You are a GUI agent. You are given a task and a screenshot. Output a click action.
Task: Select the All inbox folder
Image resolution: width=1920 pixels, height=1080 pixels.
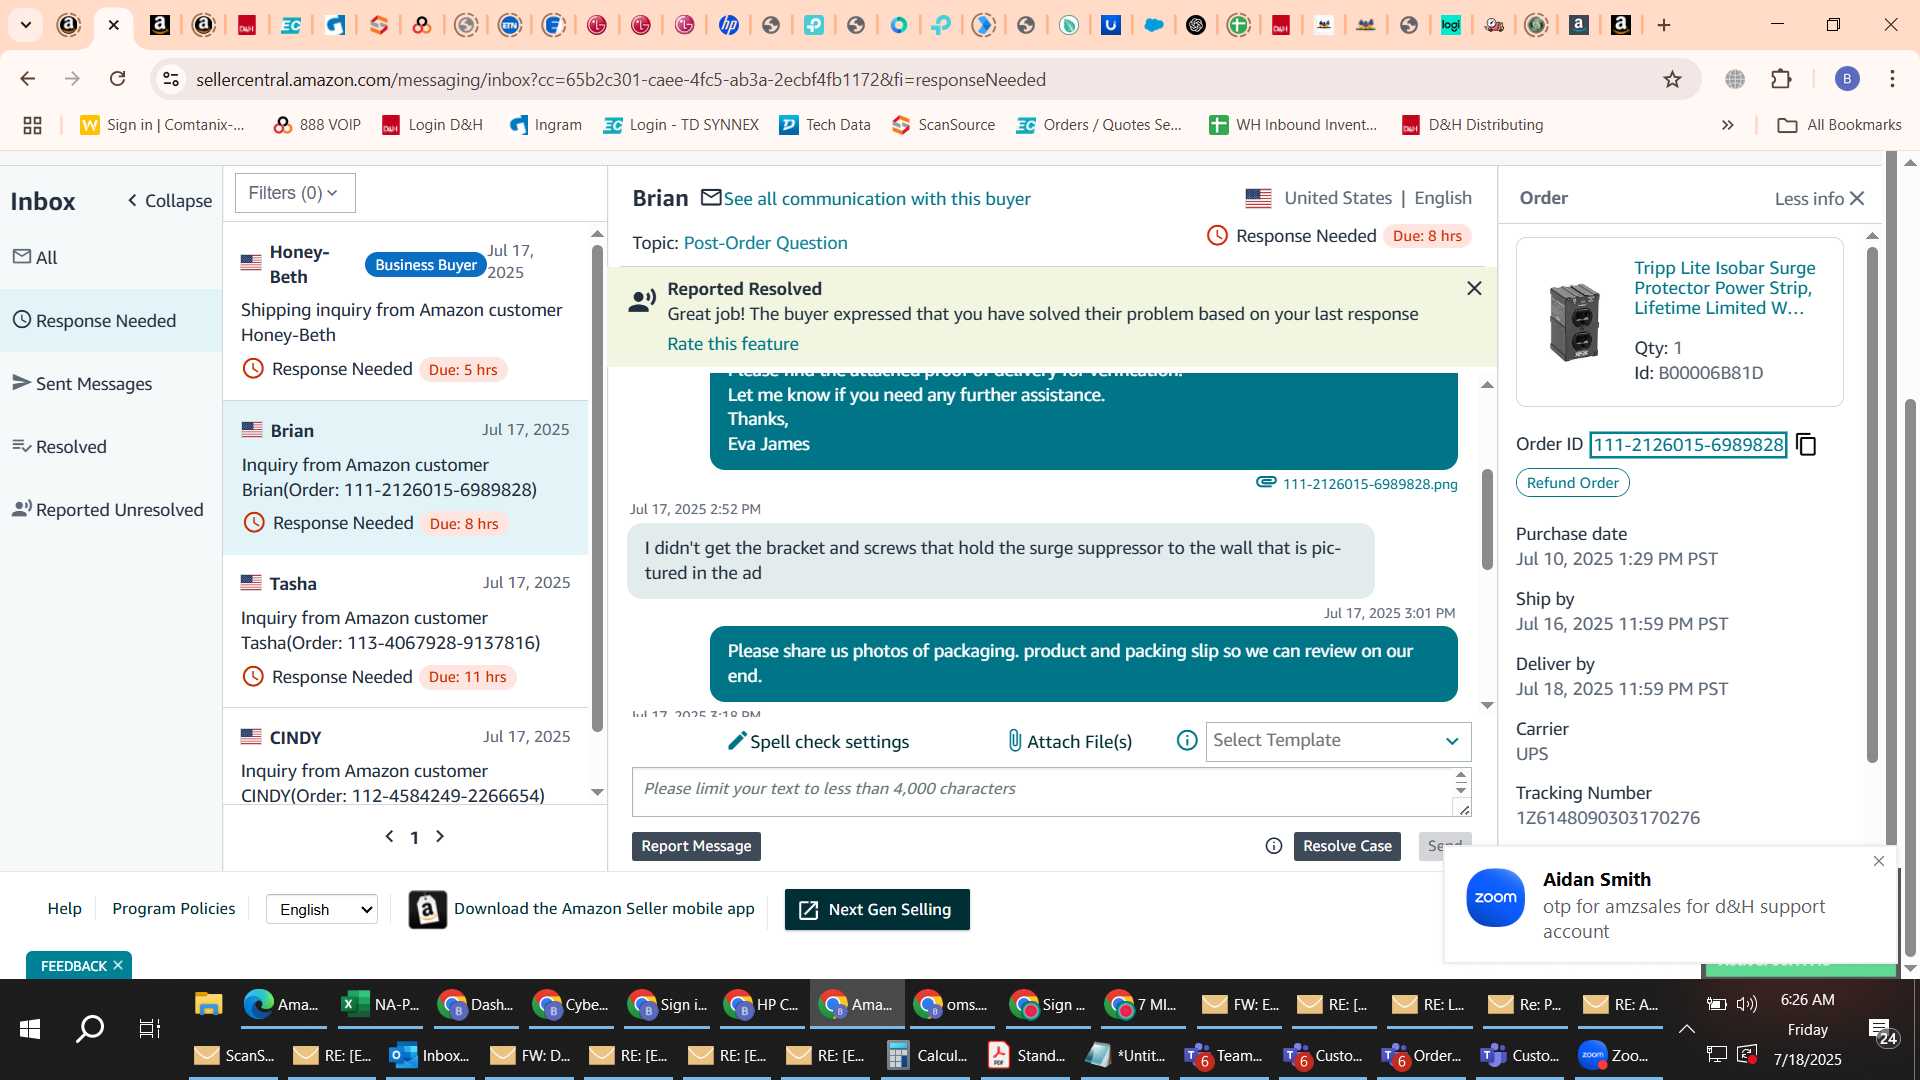coord(110,258)
